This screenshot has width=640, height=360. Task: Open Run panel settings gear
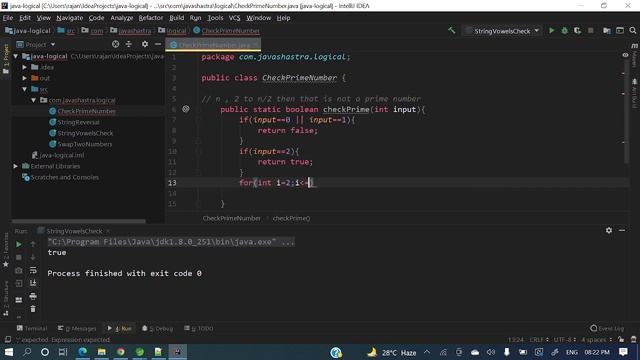(609, 231)
